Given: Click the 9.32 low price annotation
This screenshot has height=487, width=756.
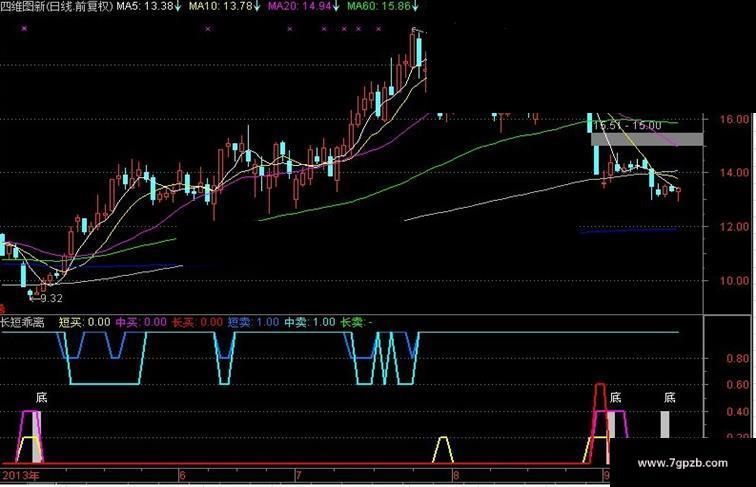Looking at the screenshot, I should point(51,298).
